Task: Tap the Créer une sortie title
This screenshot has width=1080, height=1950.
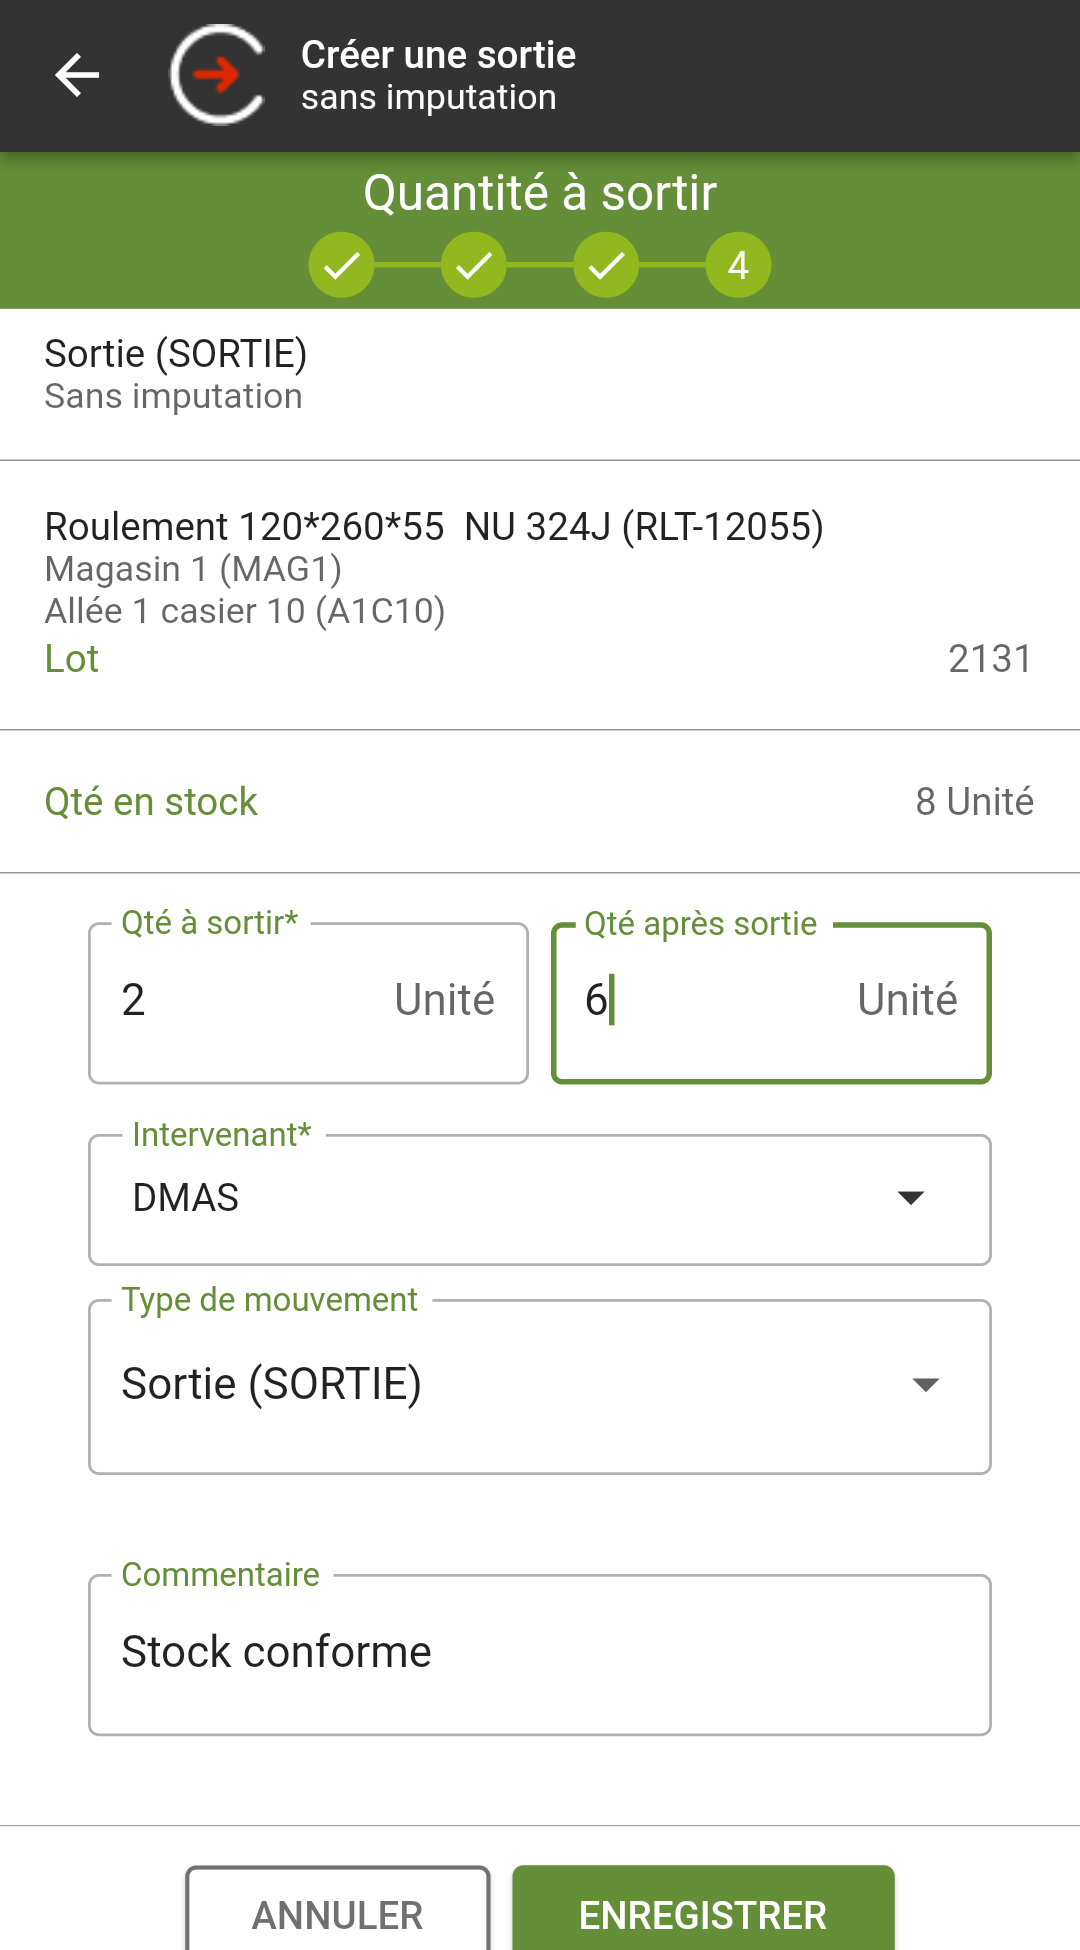Action: coord(438,55)
